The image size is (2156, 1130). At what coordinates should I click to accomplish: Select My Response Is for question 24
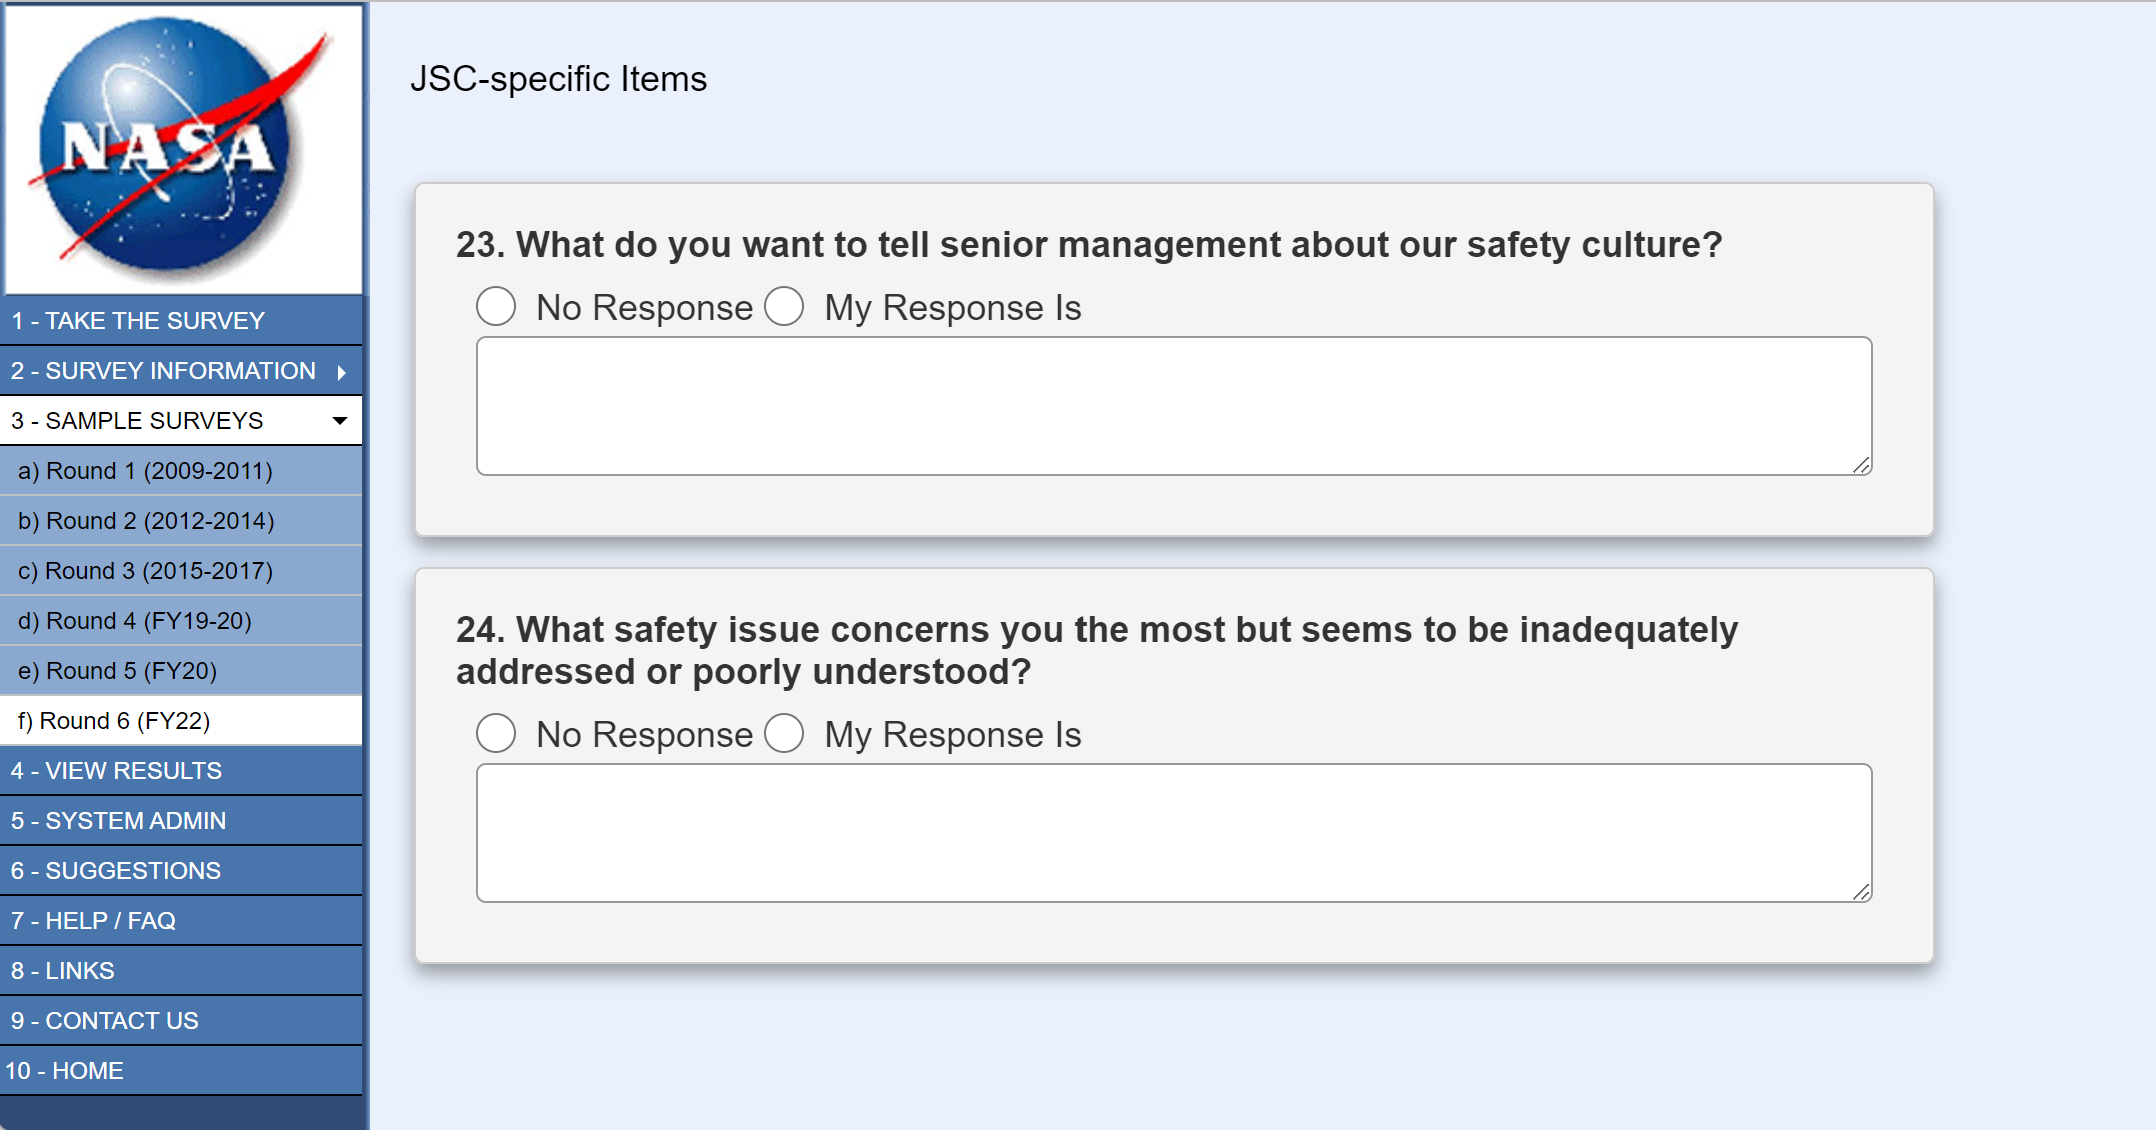point(784,734)
